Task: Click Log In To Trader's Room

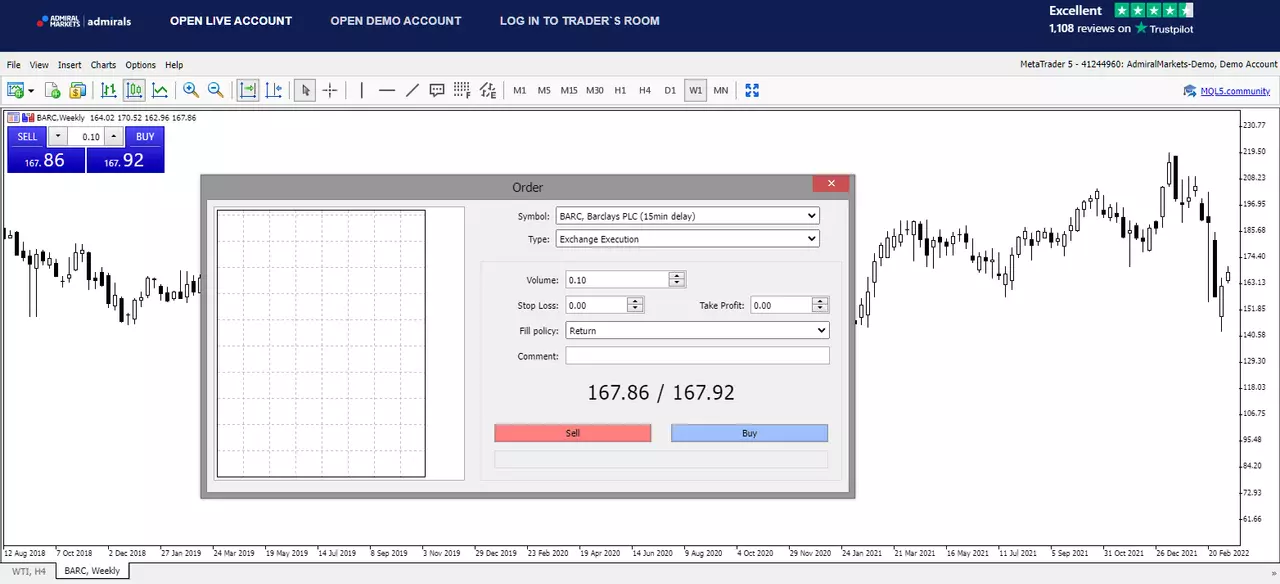Action: (x=580, y=21)
